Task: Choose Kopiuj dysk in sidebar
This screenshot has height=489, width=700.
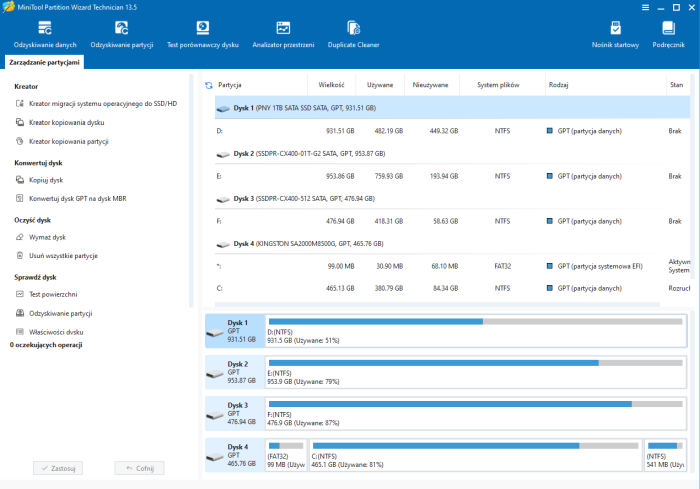Action: coord(39,180)
